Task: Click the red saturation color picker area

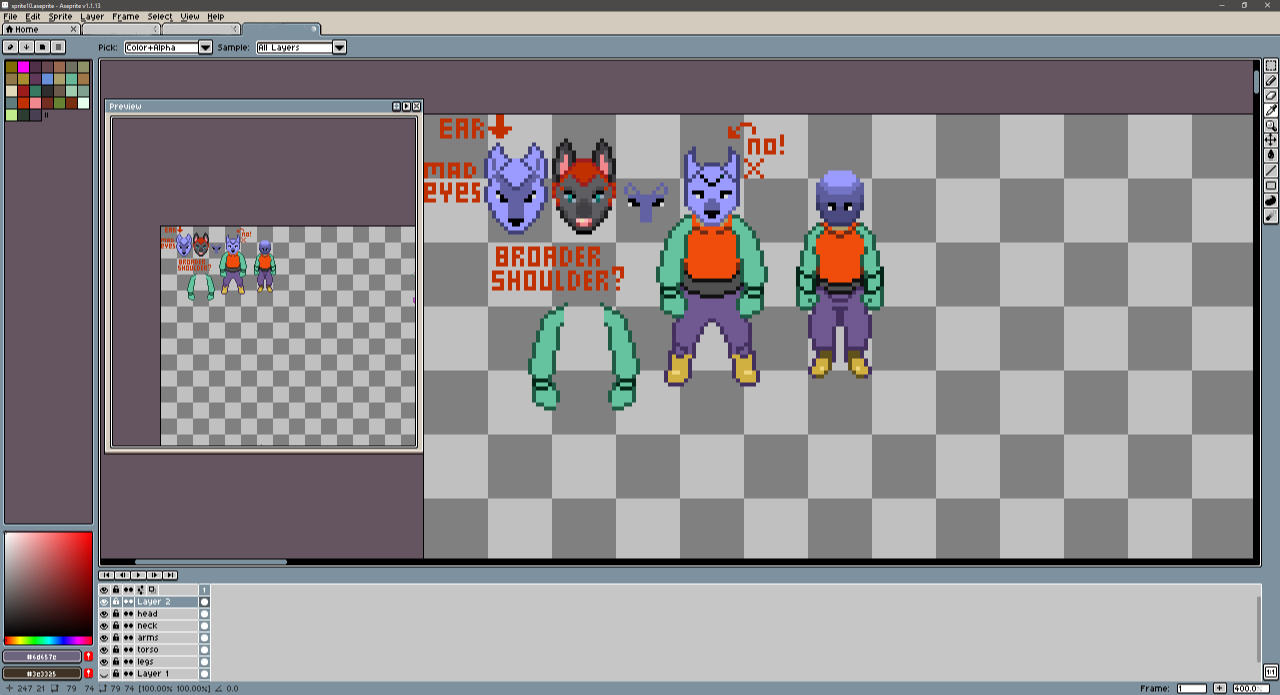Action: point(48,584)
